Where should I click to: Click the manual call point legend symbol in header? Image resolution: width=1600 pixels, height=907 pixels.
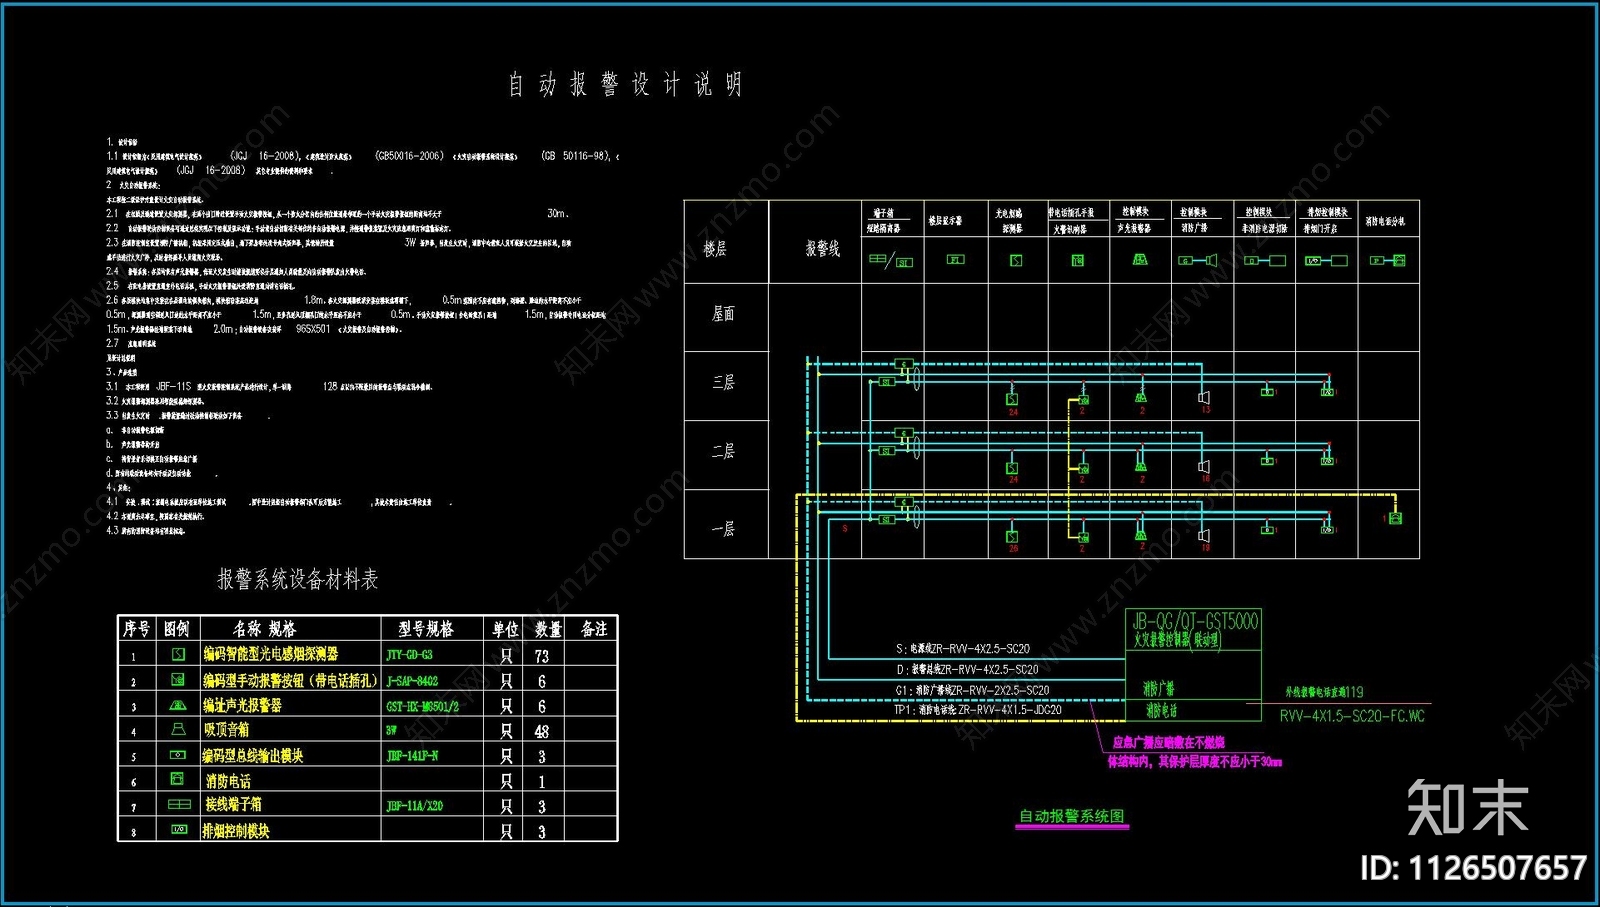coord(1078,260)
